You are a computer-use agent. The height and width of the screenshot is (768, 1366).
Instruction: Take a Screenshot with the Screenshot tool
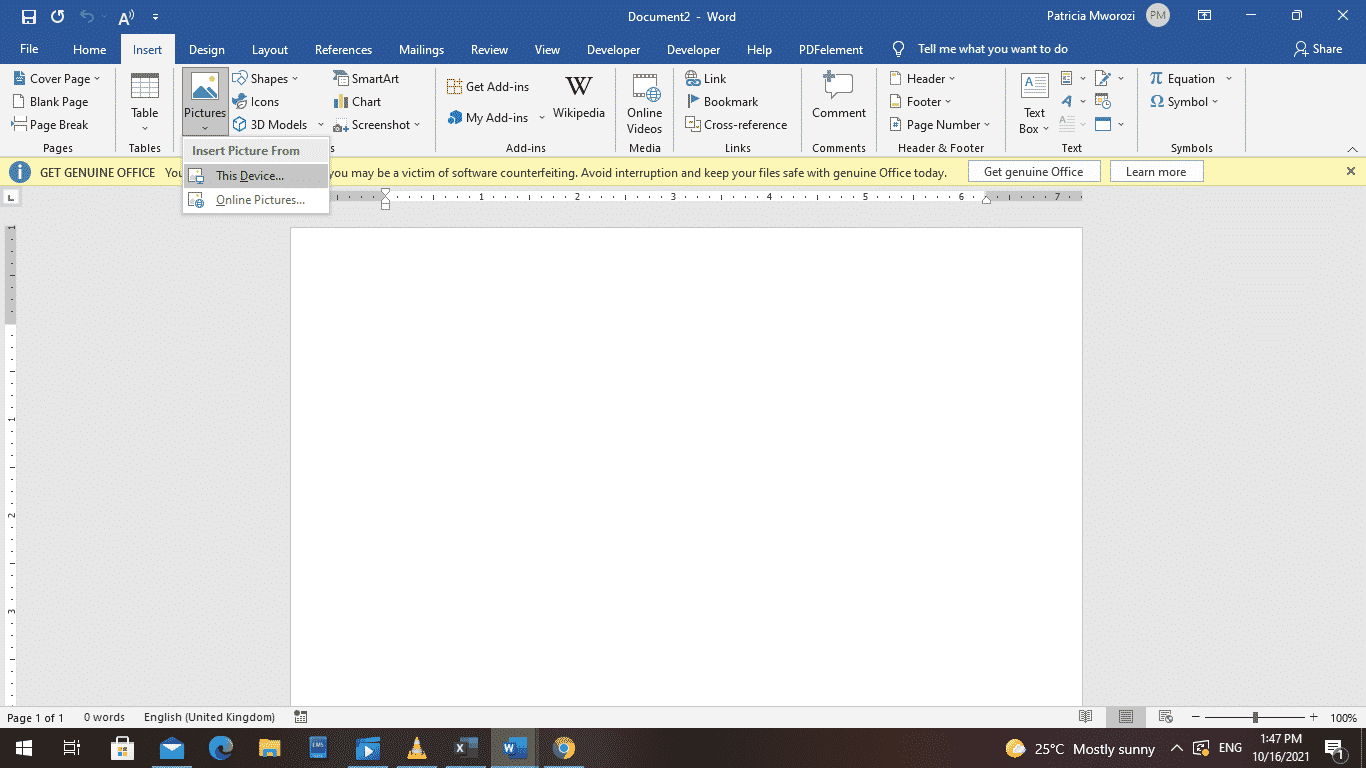click(372, 124)
